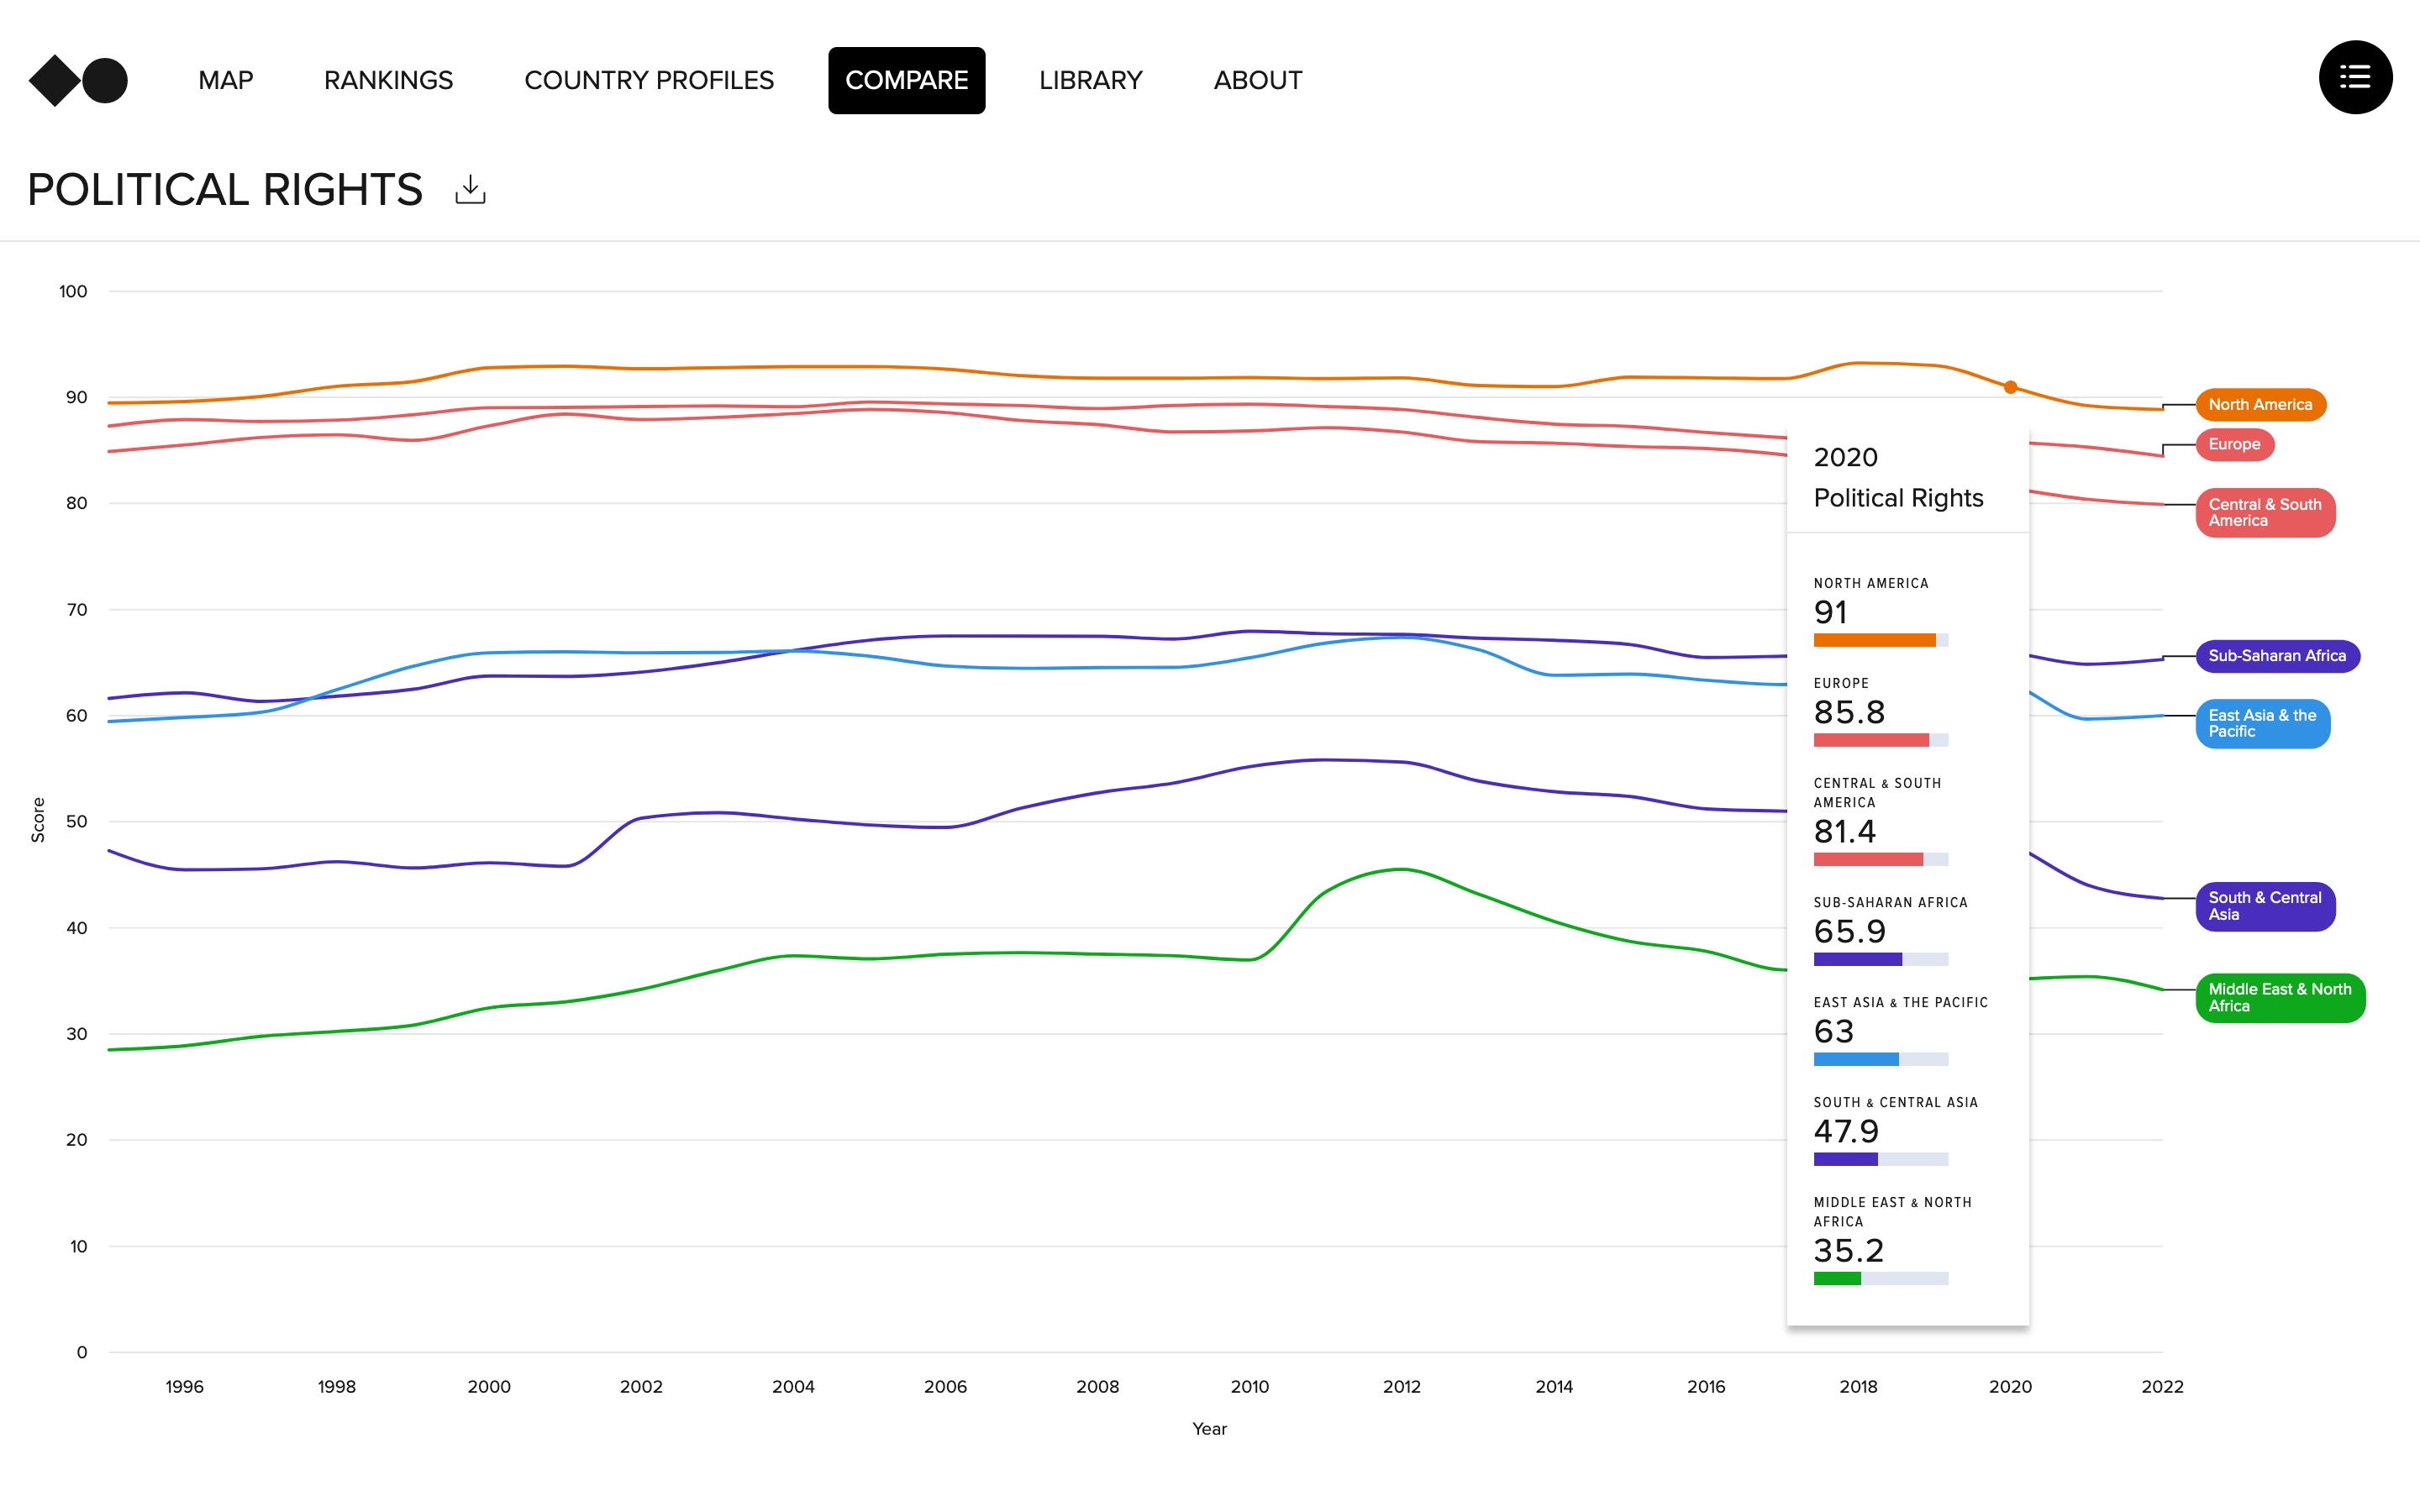Click the highlighted 2020 data point
Screen dimensions: 2420x1512
2009,387
